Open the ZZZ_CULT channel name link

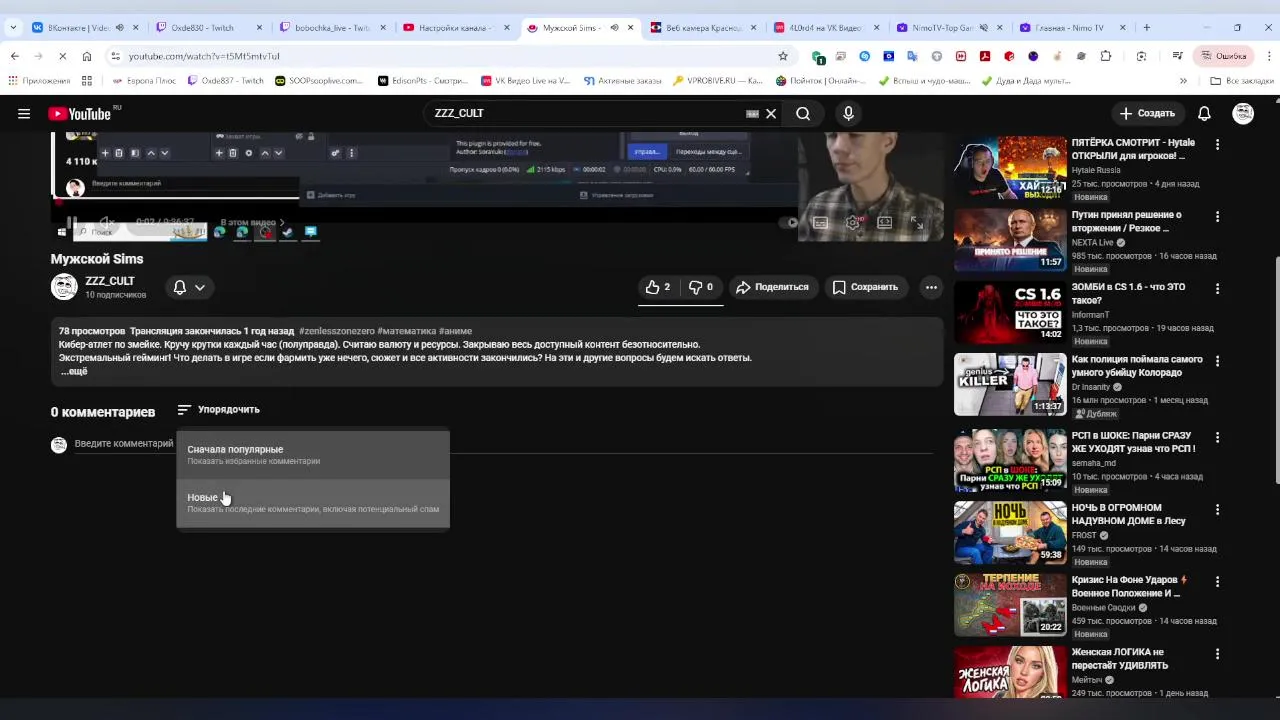(x=110, y=281)
